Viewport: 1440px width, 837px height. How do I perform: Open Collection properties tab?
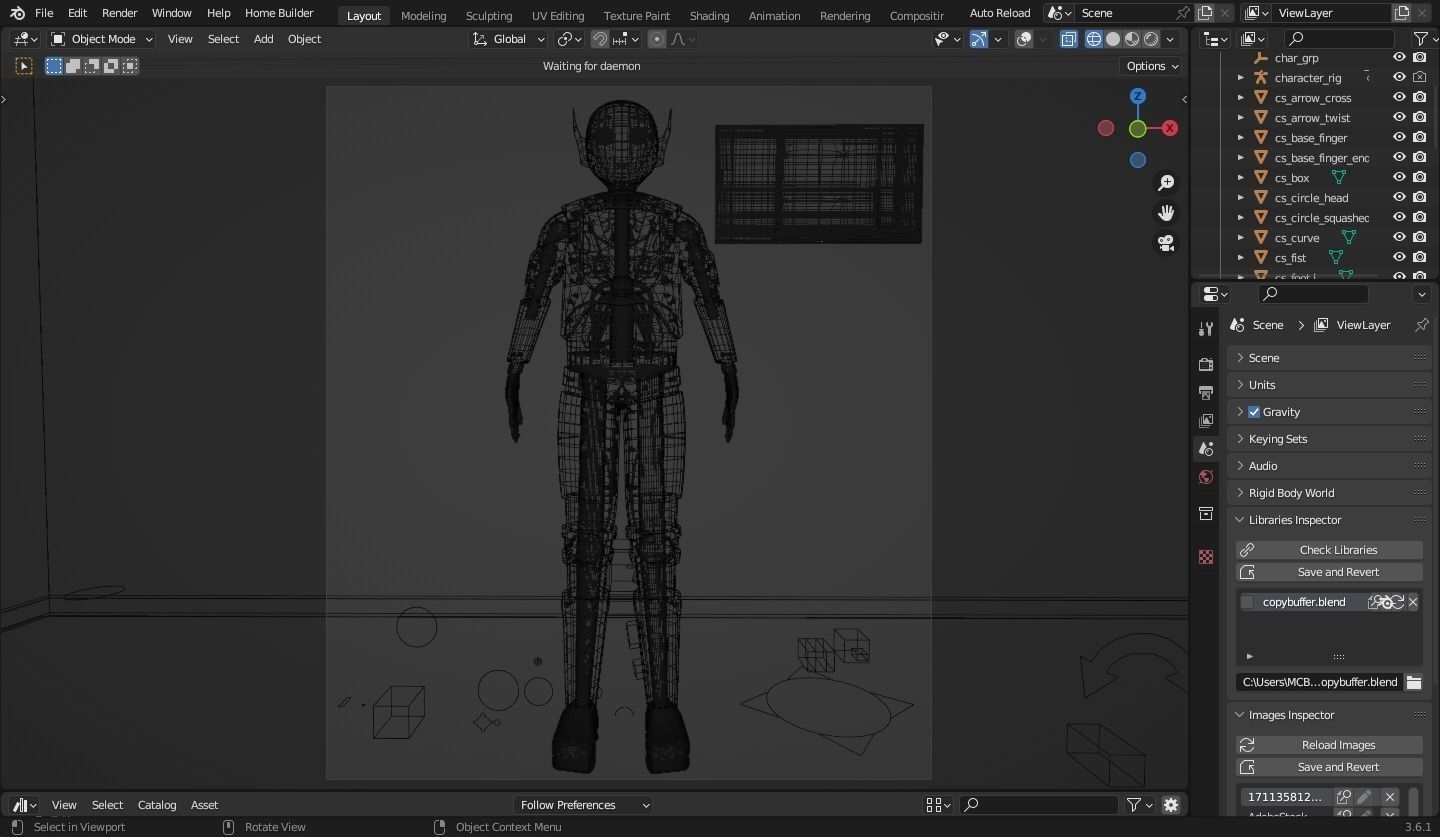[1206, 513]
